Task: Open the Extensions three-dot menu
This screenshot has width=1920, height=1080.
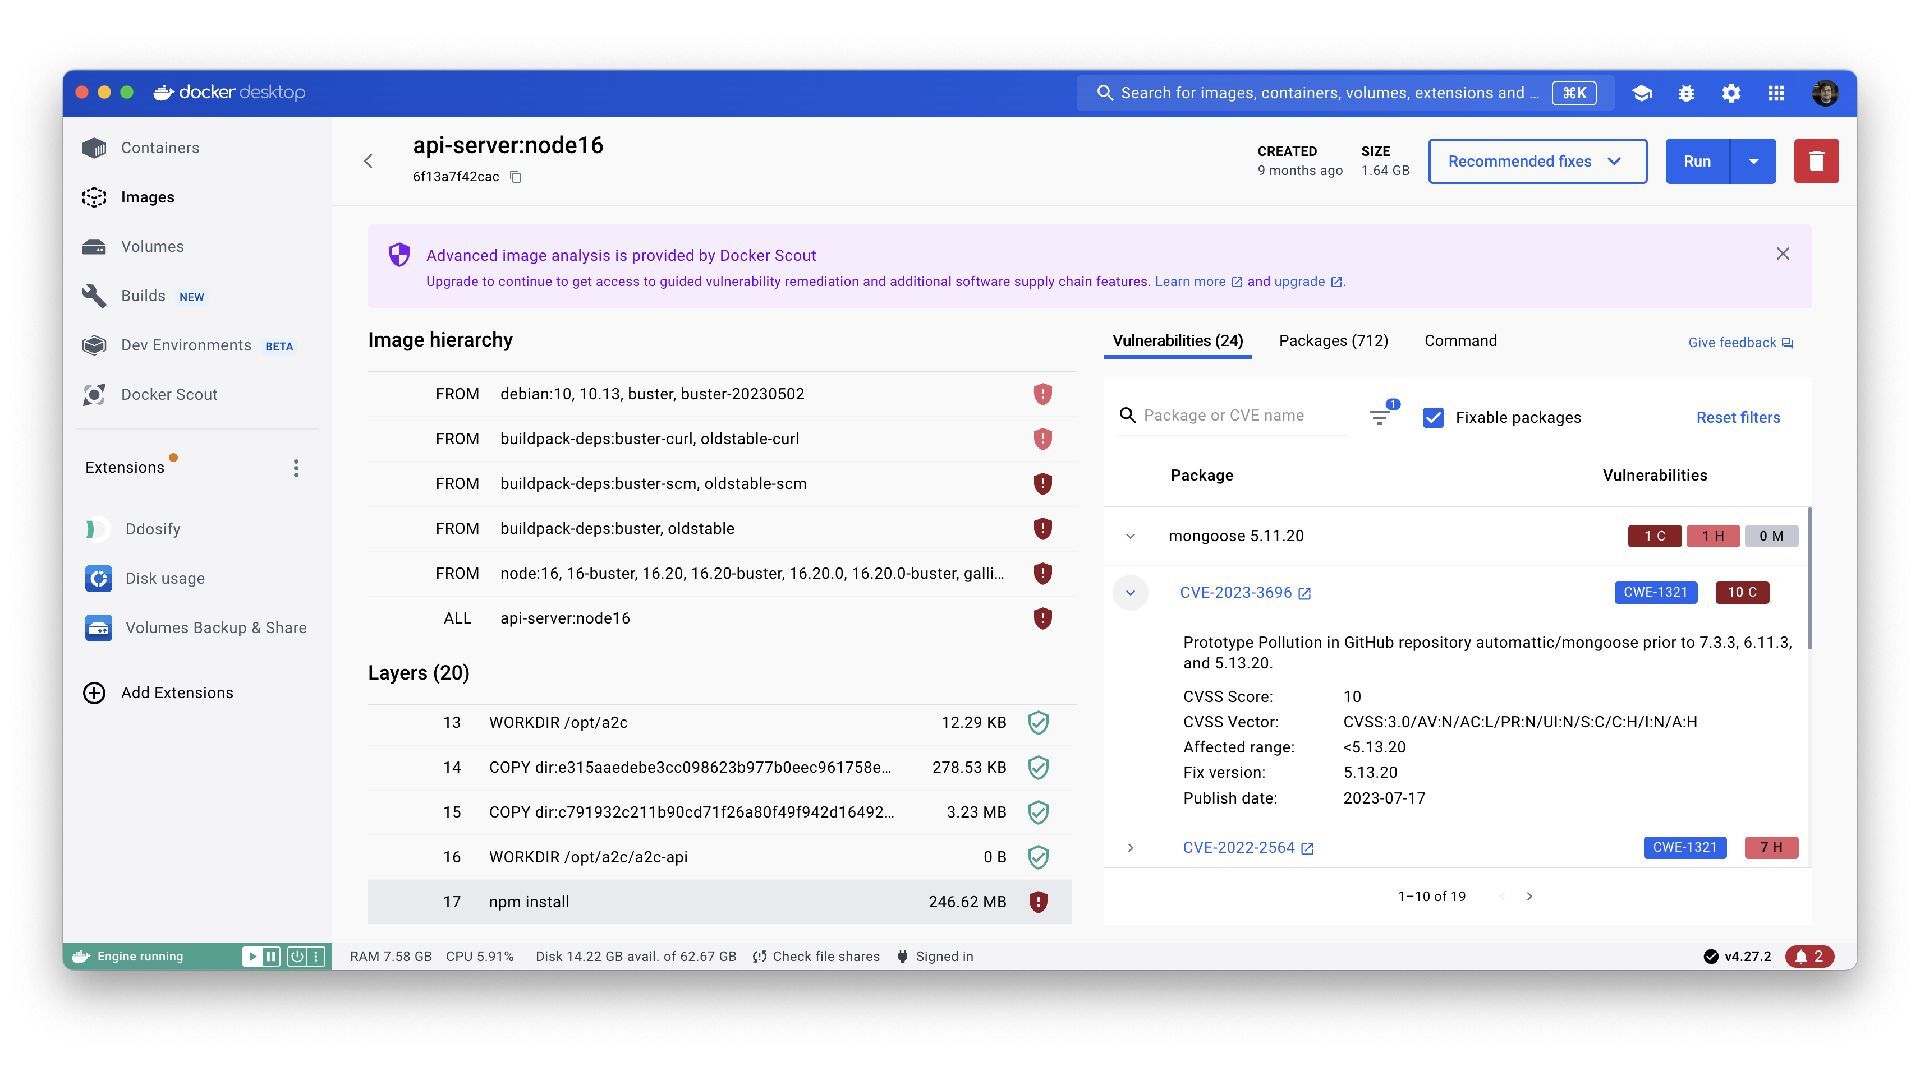Action: point(296,468)
